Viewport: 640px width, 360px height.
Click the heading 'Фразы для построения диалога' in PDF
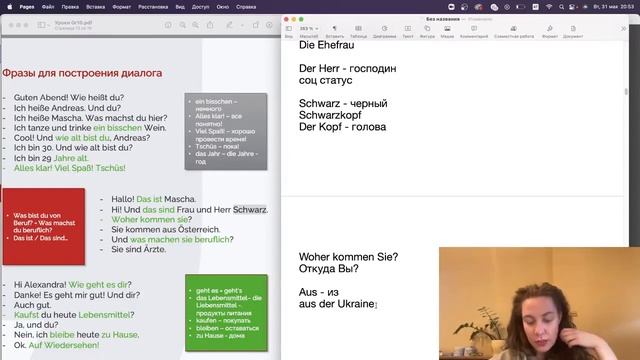coord(82,73)
